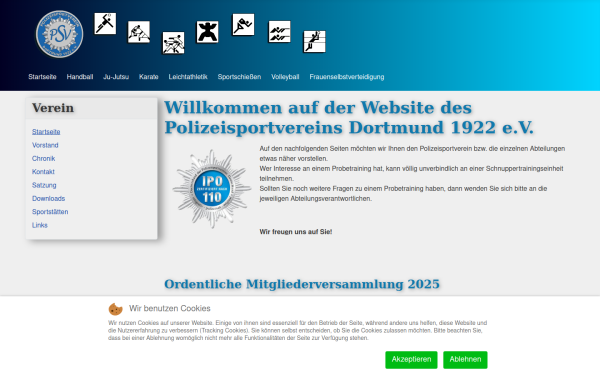Click the Verein sidebar heading

point(53,108)
